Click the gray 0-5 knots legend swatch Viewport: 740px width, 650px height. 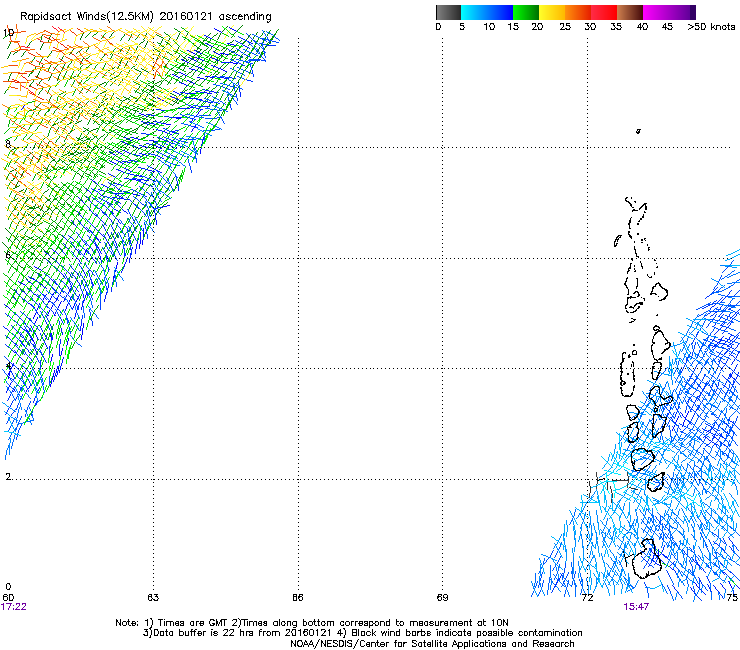point(448,12)
